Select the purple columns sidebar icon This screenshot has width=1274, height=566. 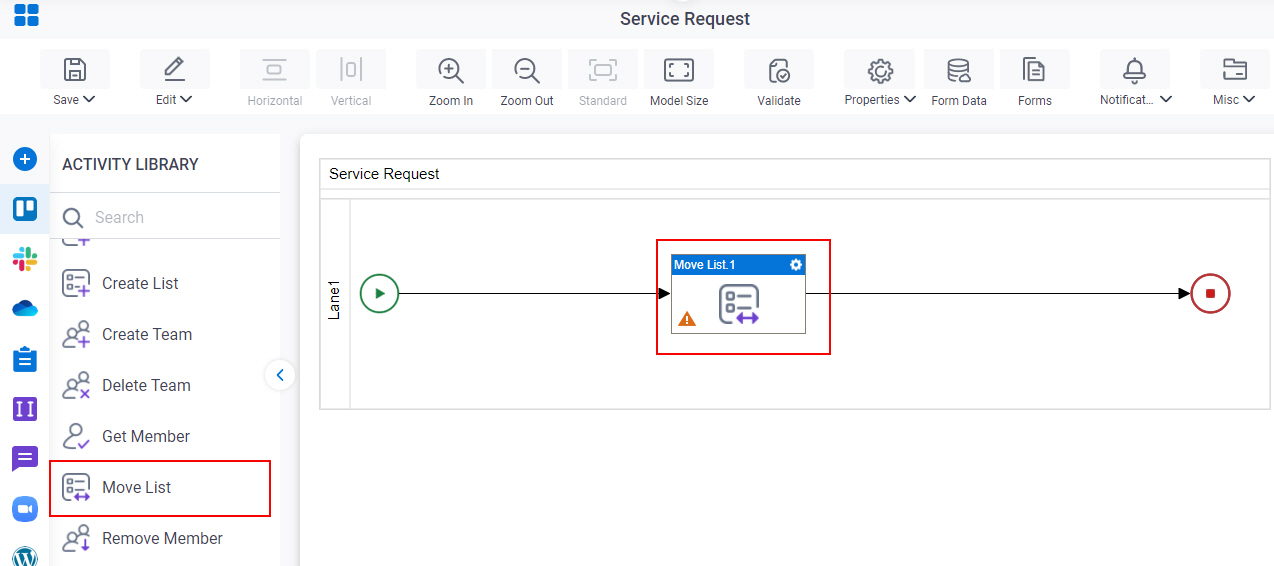(25, 409)
